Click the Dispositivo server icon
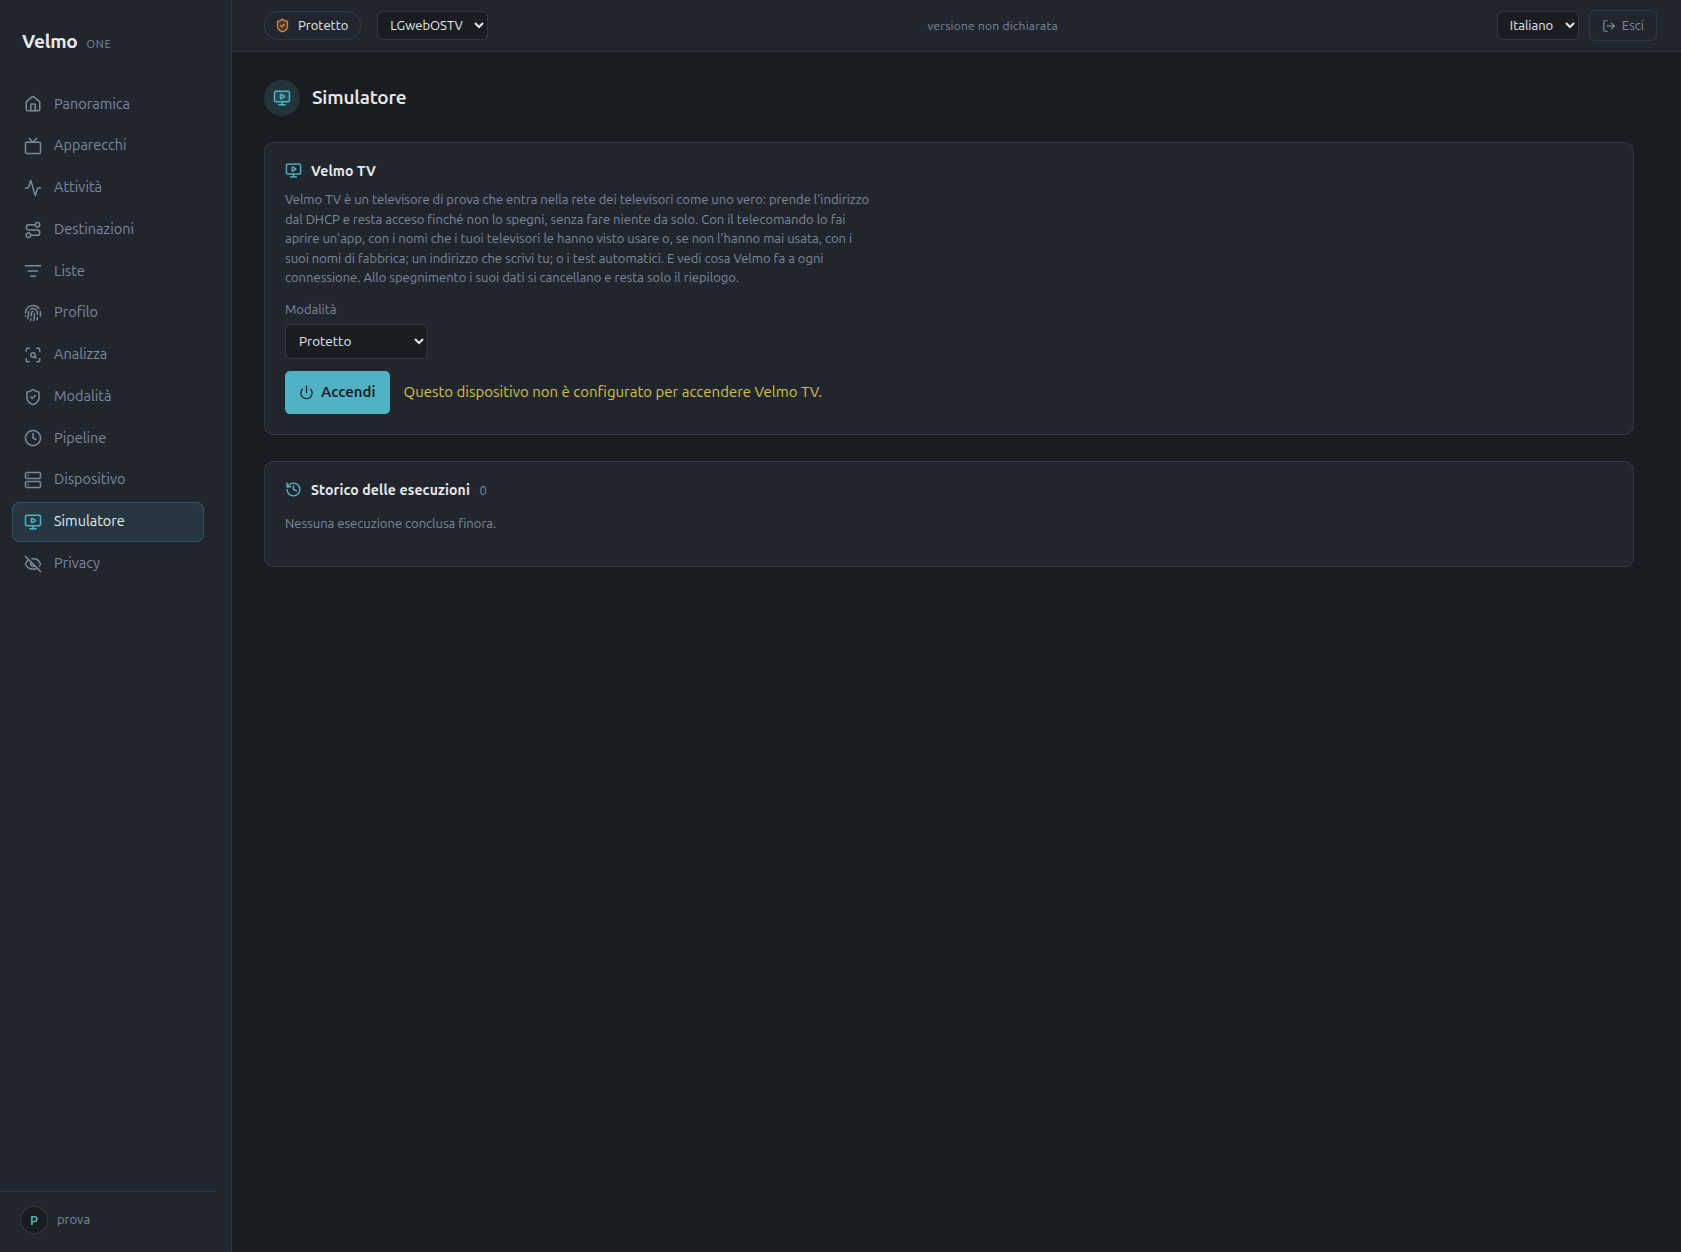This screenshot has width=1681, height=1252. [x=33, y=480]
